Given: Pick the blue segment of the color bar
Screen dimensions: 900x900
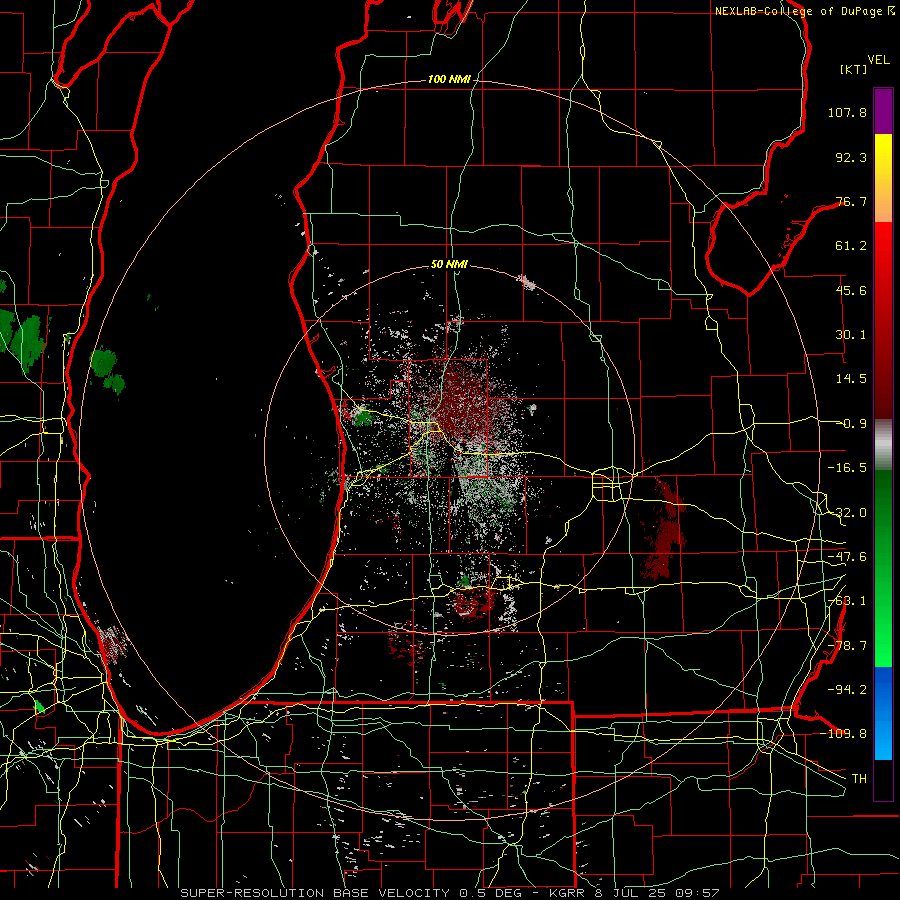Looking at the screenshot, I should [883, 712].
